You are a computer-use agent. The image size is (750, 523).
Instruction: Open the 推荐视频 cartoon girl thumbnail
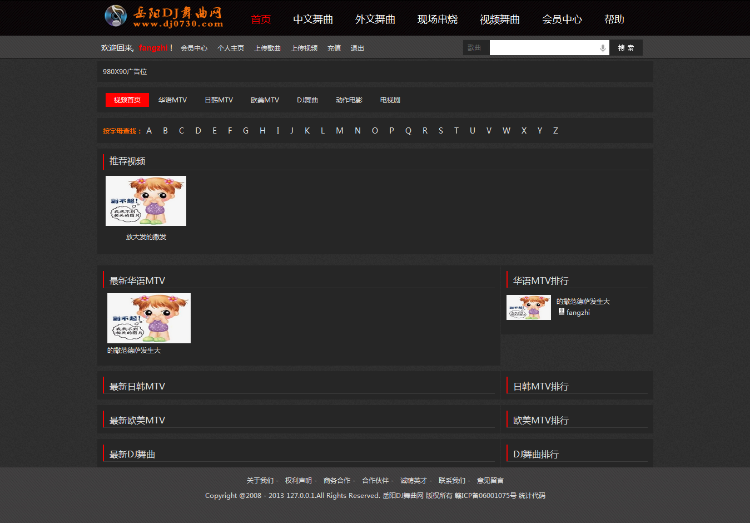(146, 201)
